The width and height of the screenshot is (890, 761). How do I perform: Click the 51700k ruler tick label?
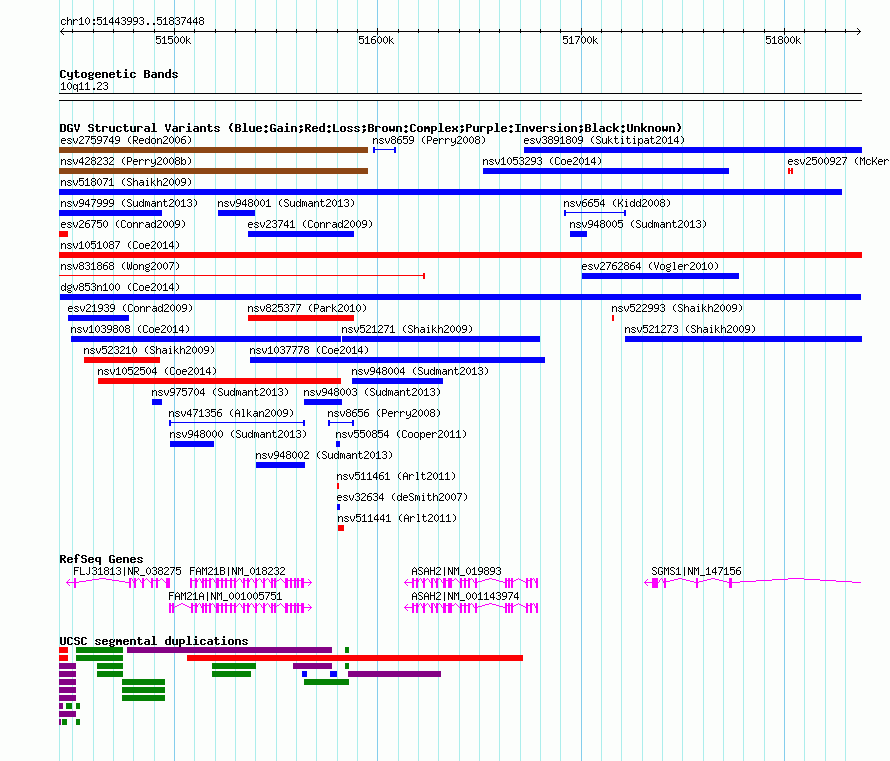[580, 40]
